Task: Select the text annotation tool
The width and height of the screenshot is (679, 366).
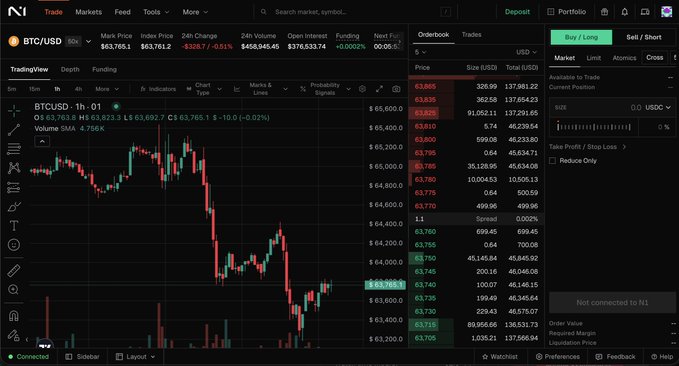Action: point(14,226)
